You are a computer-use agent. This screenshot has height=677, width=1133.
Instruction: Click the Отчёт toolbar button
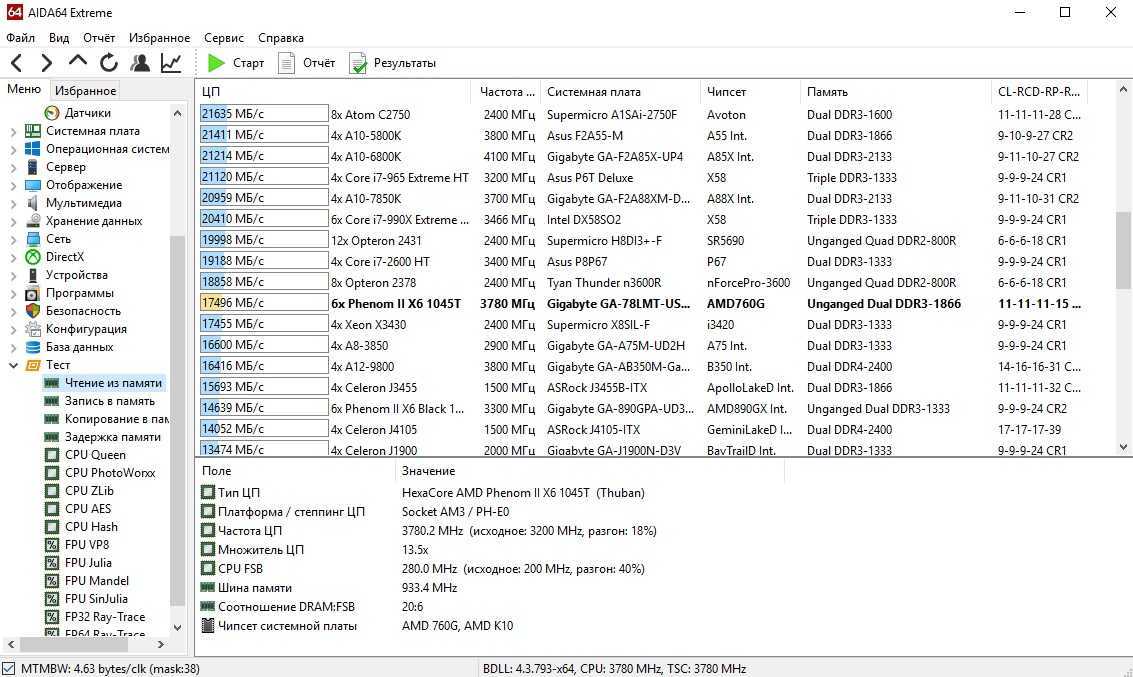click(307, 63)
